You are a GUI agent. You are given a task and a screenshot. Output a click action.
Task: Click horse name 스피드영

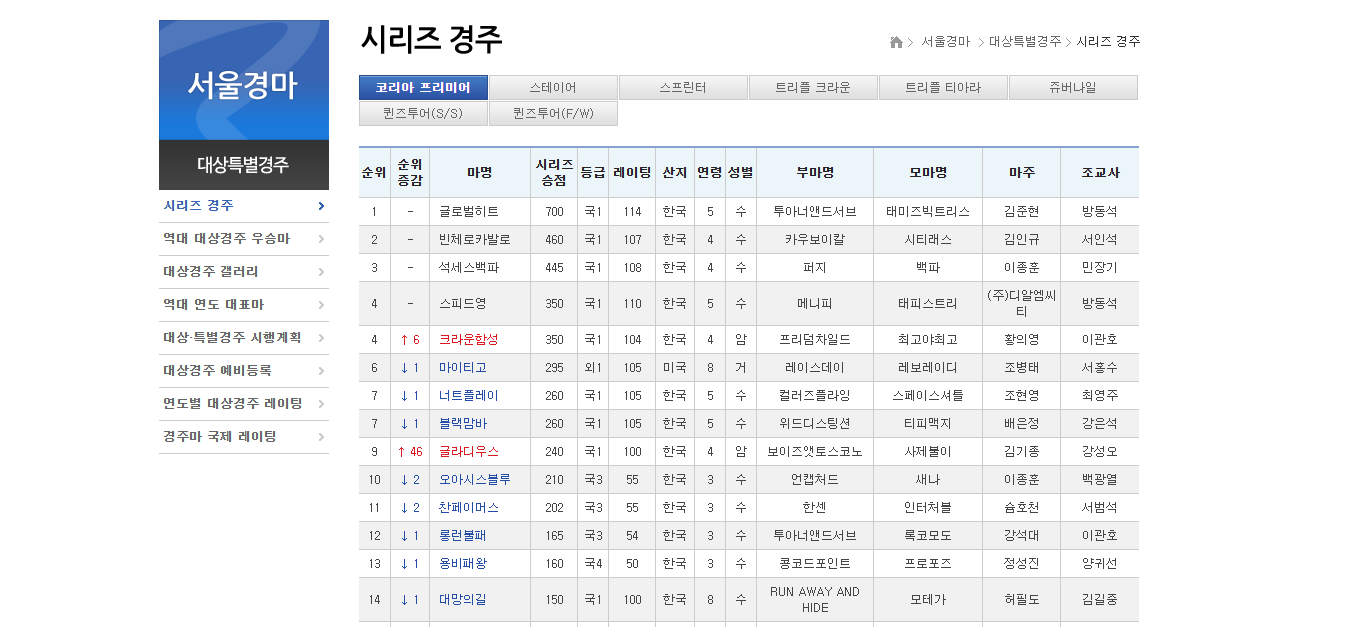(x=463, y=304)
